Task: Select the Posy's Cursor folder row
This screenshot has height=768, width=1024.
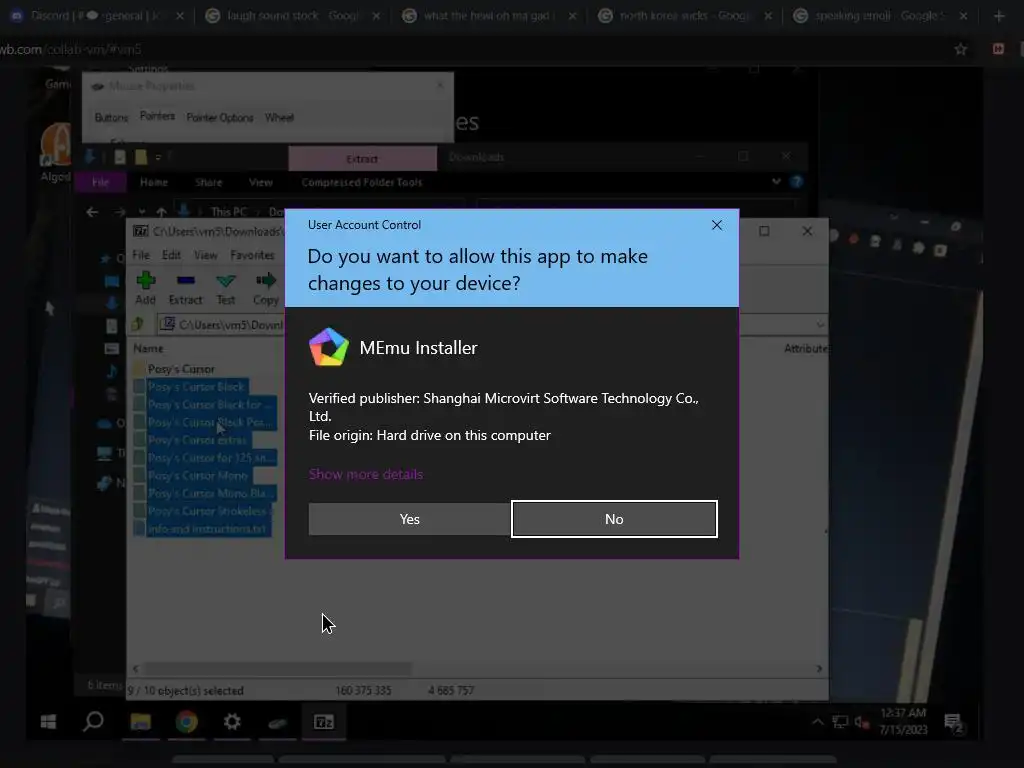Action: click(x=181, y=369)
